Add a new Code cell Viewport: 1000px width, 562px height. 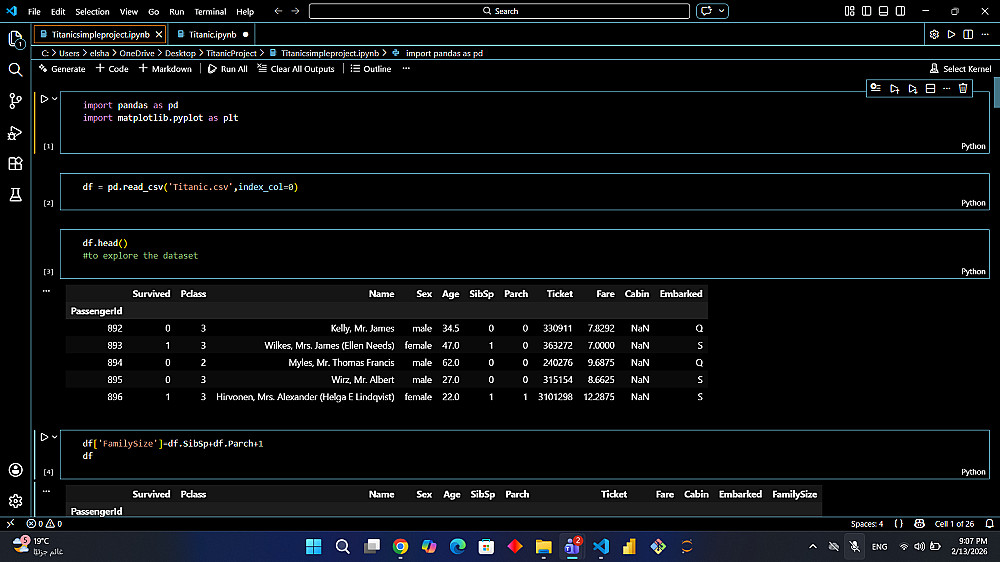tap(112, 68)
